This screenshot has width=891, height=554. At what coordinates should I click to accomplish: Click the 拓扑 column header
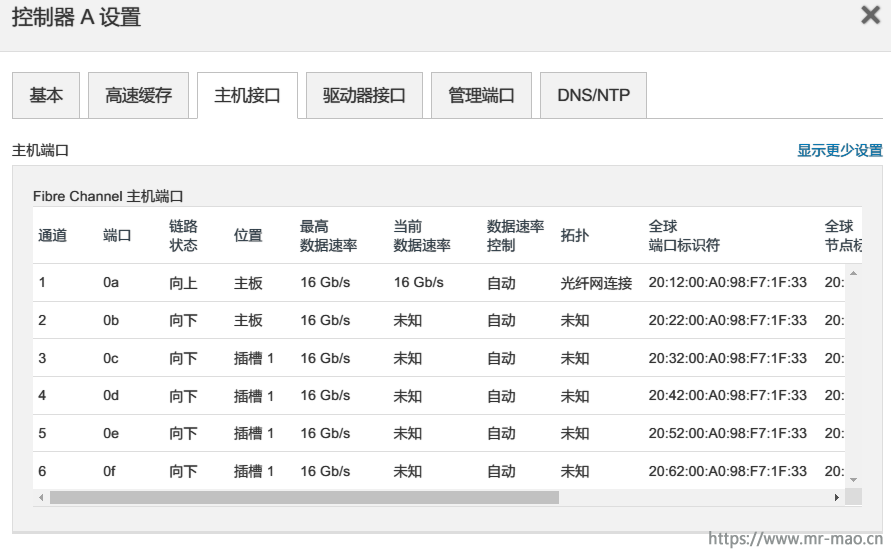574,235
